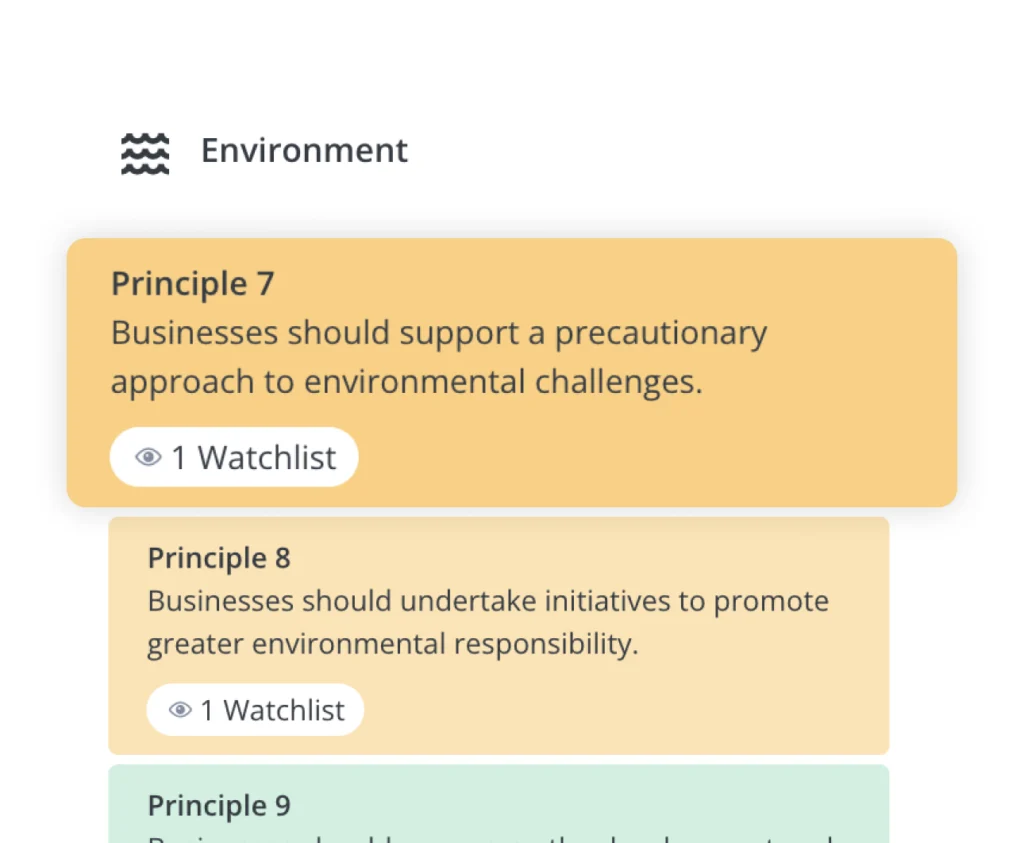Click the eye icon in Principle 8 badge
Image resolution: width=1024 pixels, height=843 pixels.
click(180, 710)
